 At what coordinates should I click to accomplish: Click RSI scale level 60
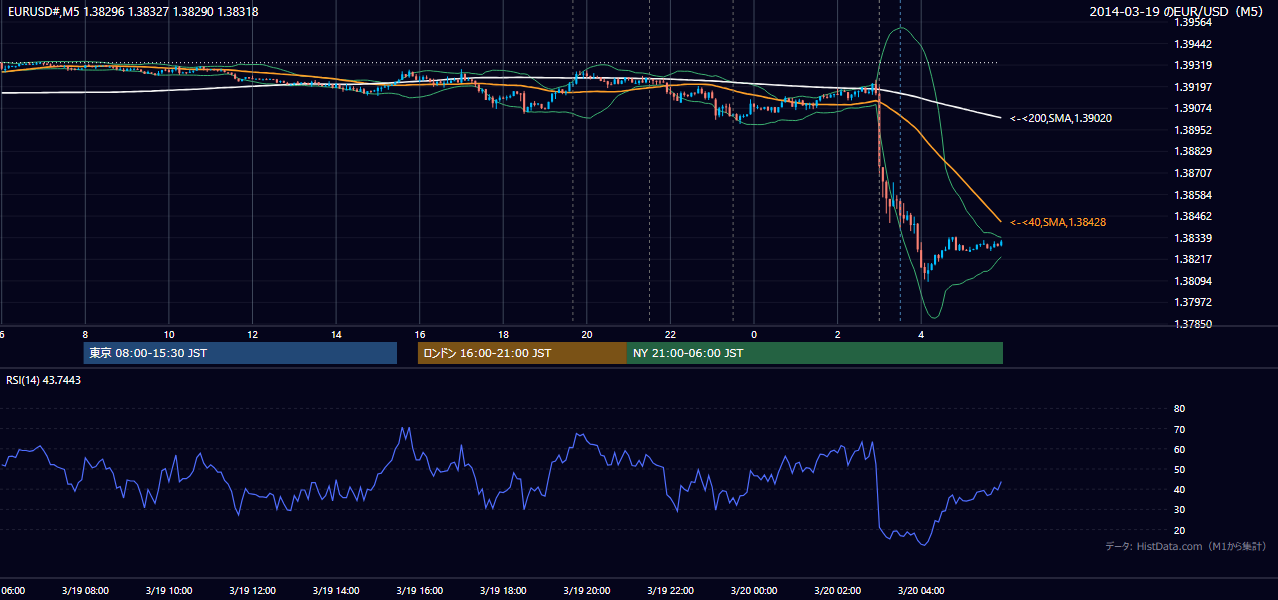tap(1179, 449)
